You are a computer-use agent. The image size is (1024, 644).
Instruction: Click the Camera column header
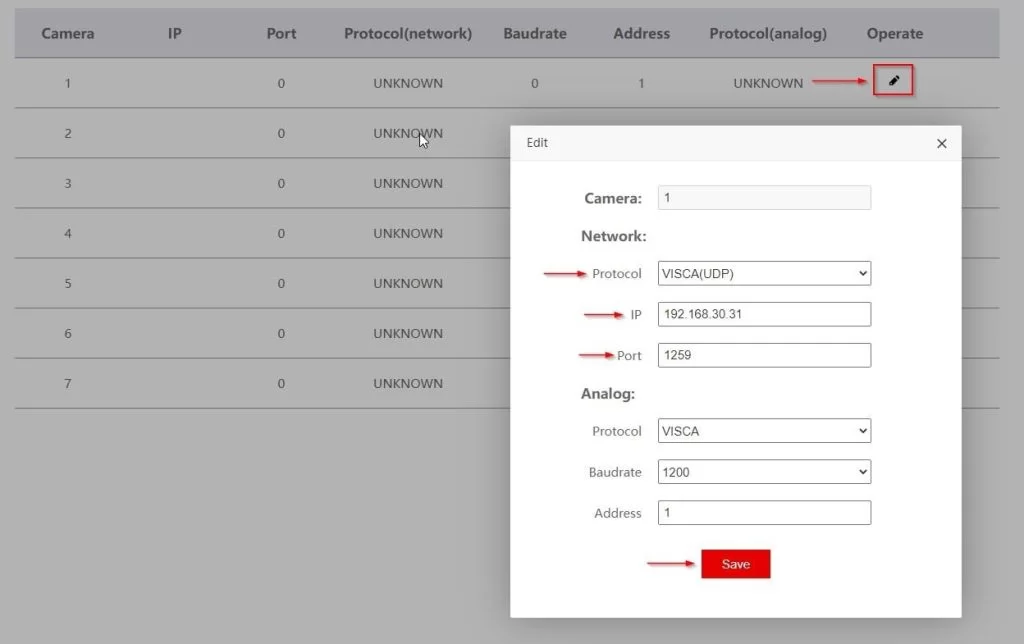(68, 33)
